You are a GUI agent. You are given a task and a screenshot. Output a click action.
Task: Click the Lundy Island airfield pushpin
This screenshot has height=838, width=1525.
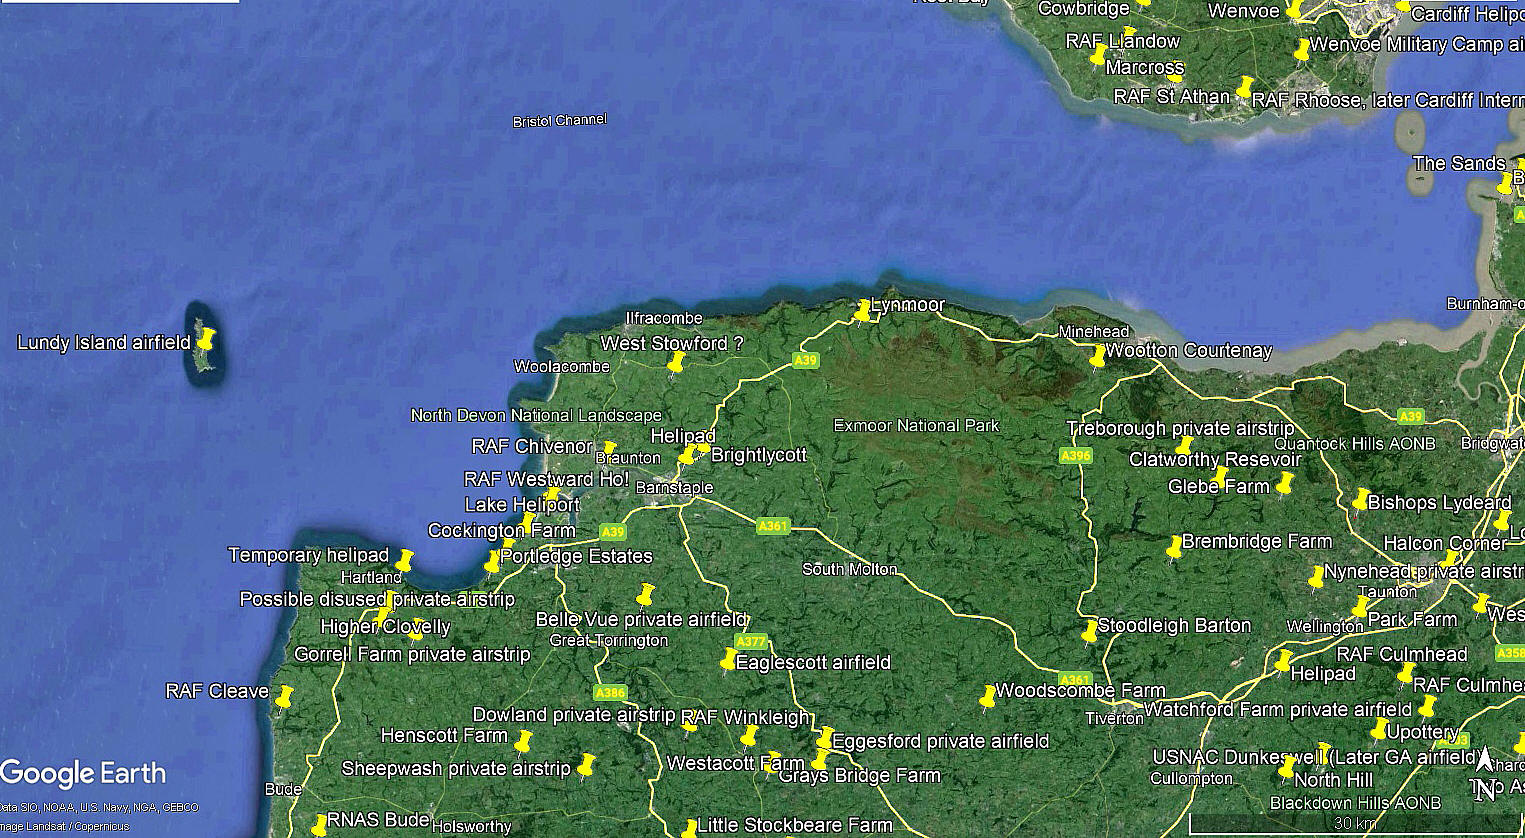tap(205, 340)
